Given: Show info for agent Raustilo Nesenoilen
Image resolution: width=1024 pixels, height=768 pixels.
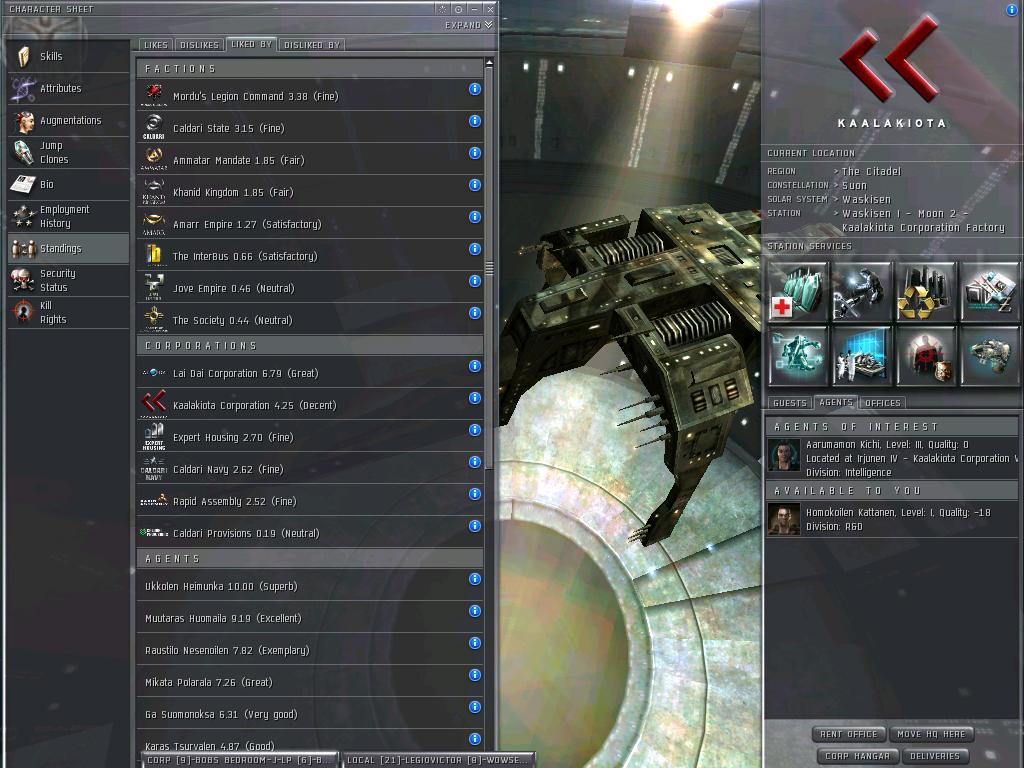Looking at the screenshot, I should 475,643.
